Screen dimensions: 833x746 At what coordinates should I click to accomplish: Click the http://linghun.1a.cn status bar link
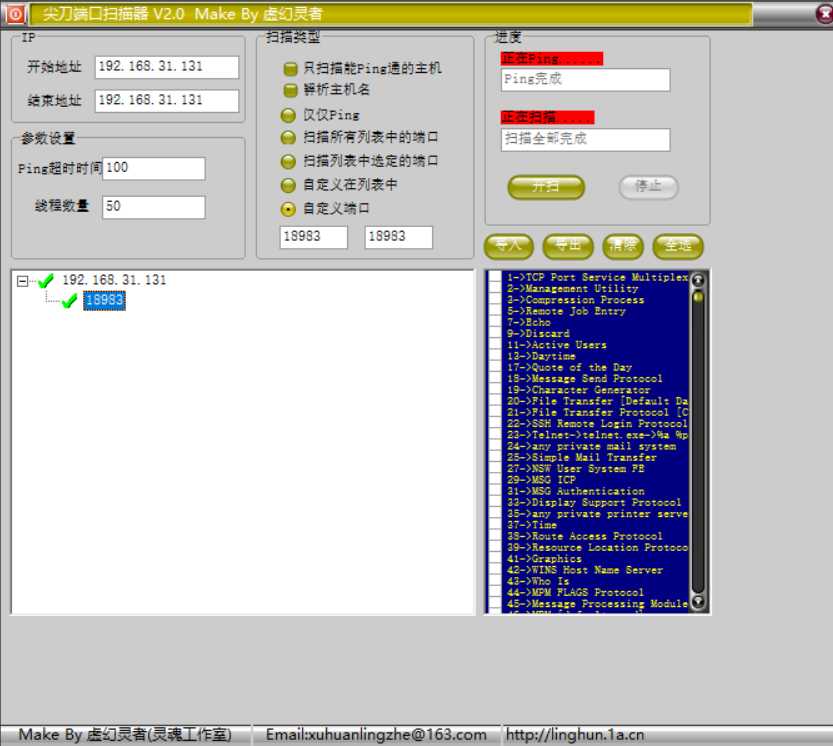pos(574,735)
